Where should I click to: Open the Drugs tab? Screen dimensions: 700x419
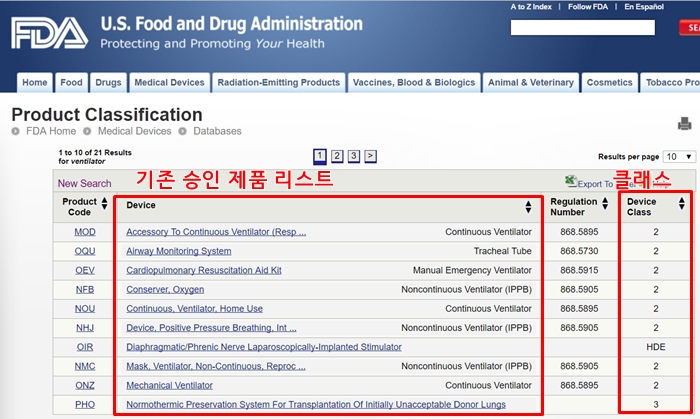[x=108, y=83]
